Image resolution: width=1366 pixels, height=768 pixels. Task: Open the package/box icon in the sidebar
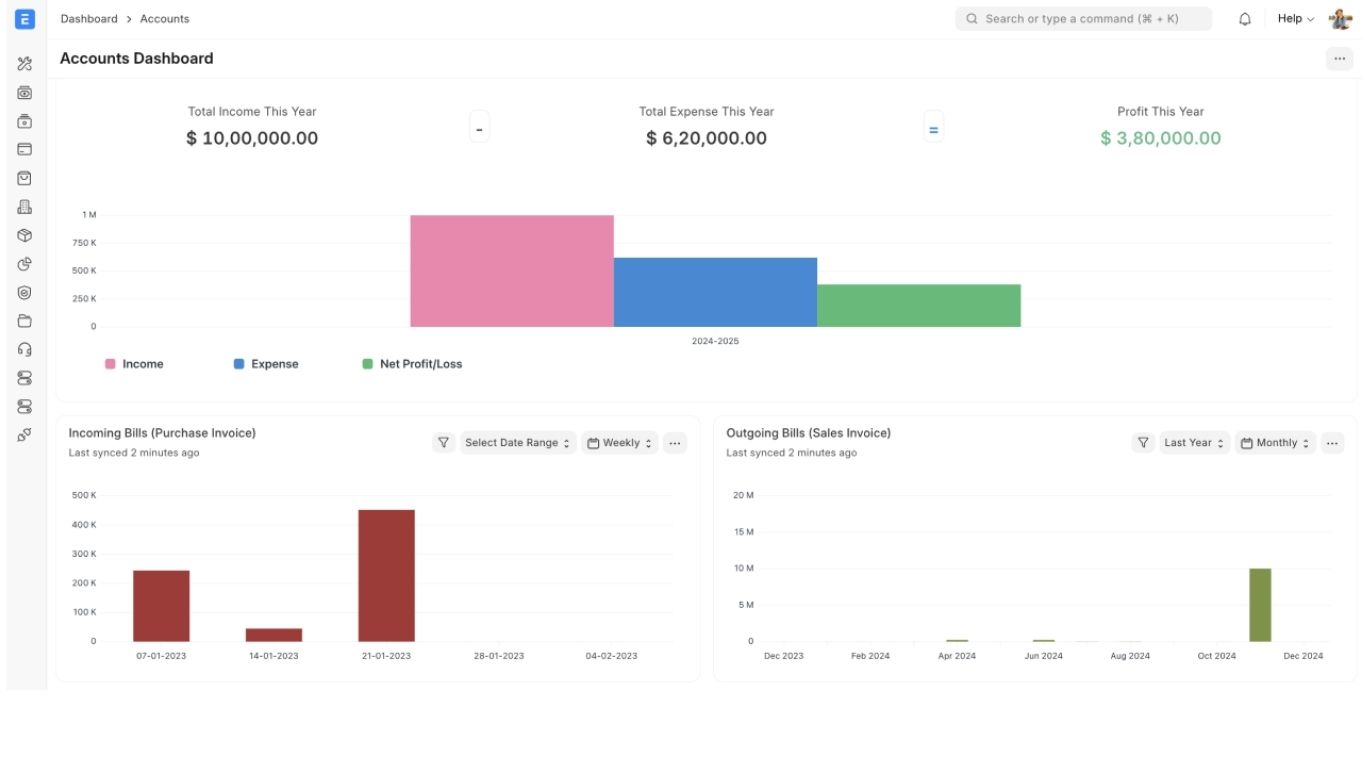click(24, 234)
